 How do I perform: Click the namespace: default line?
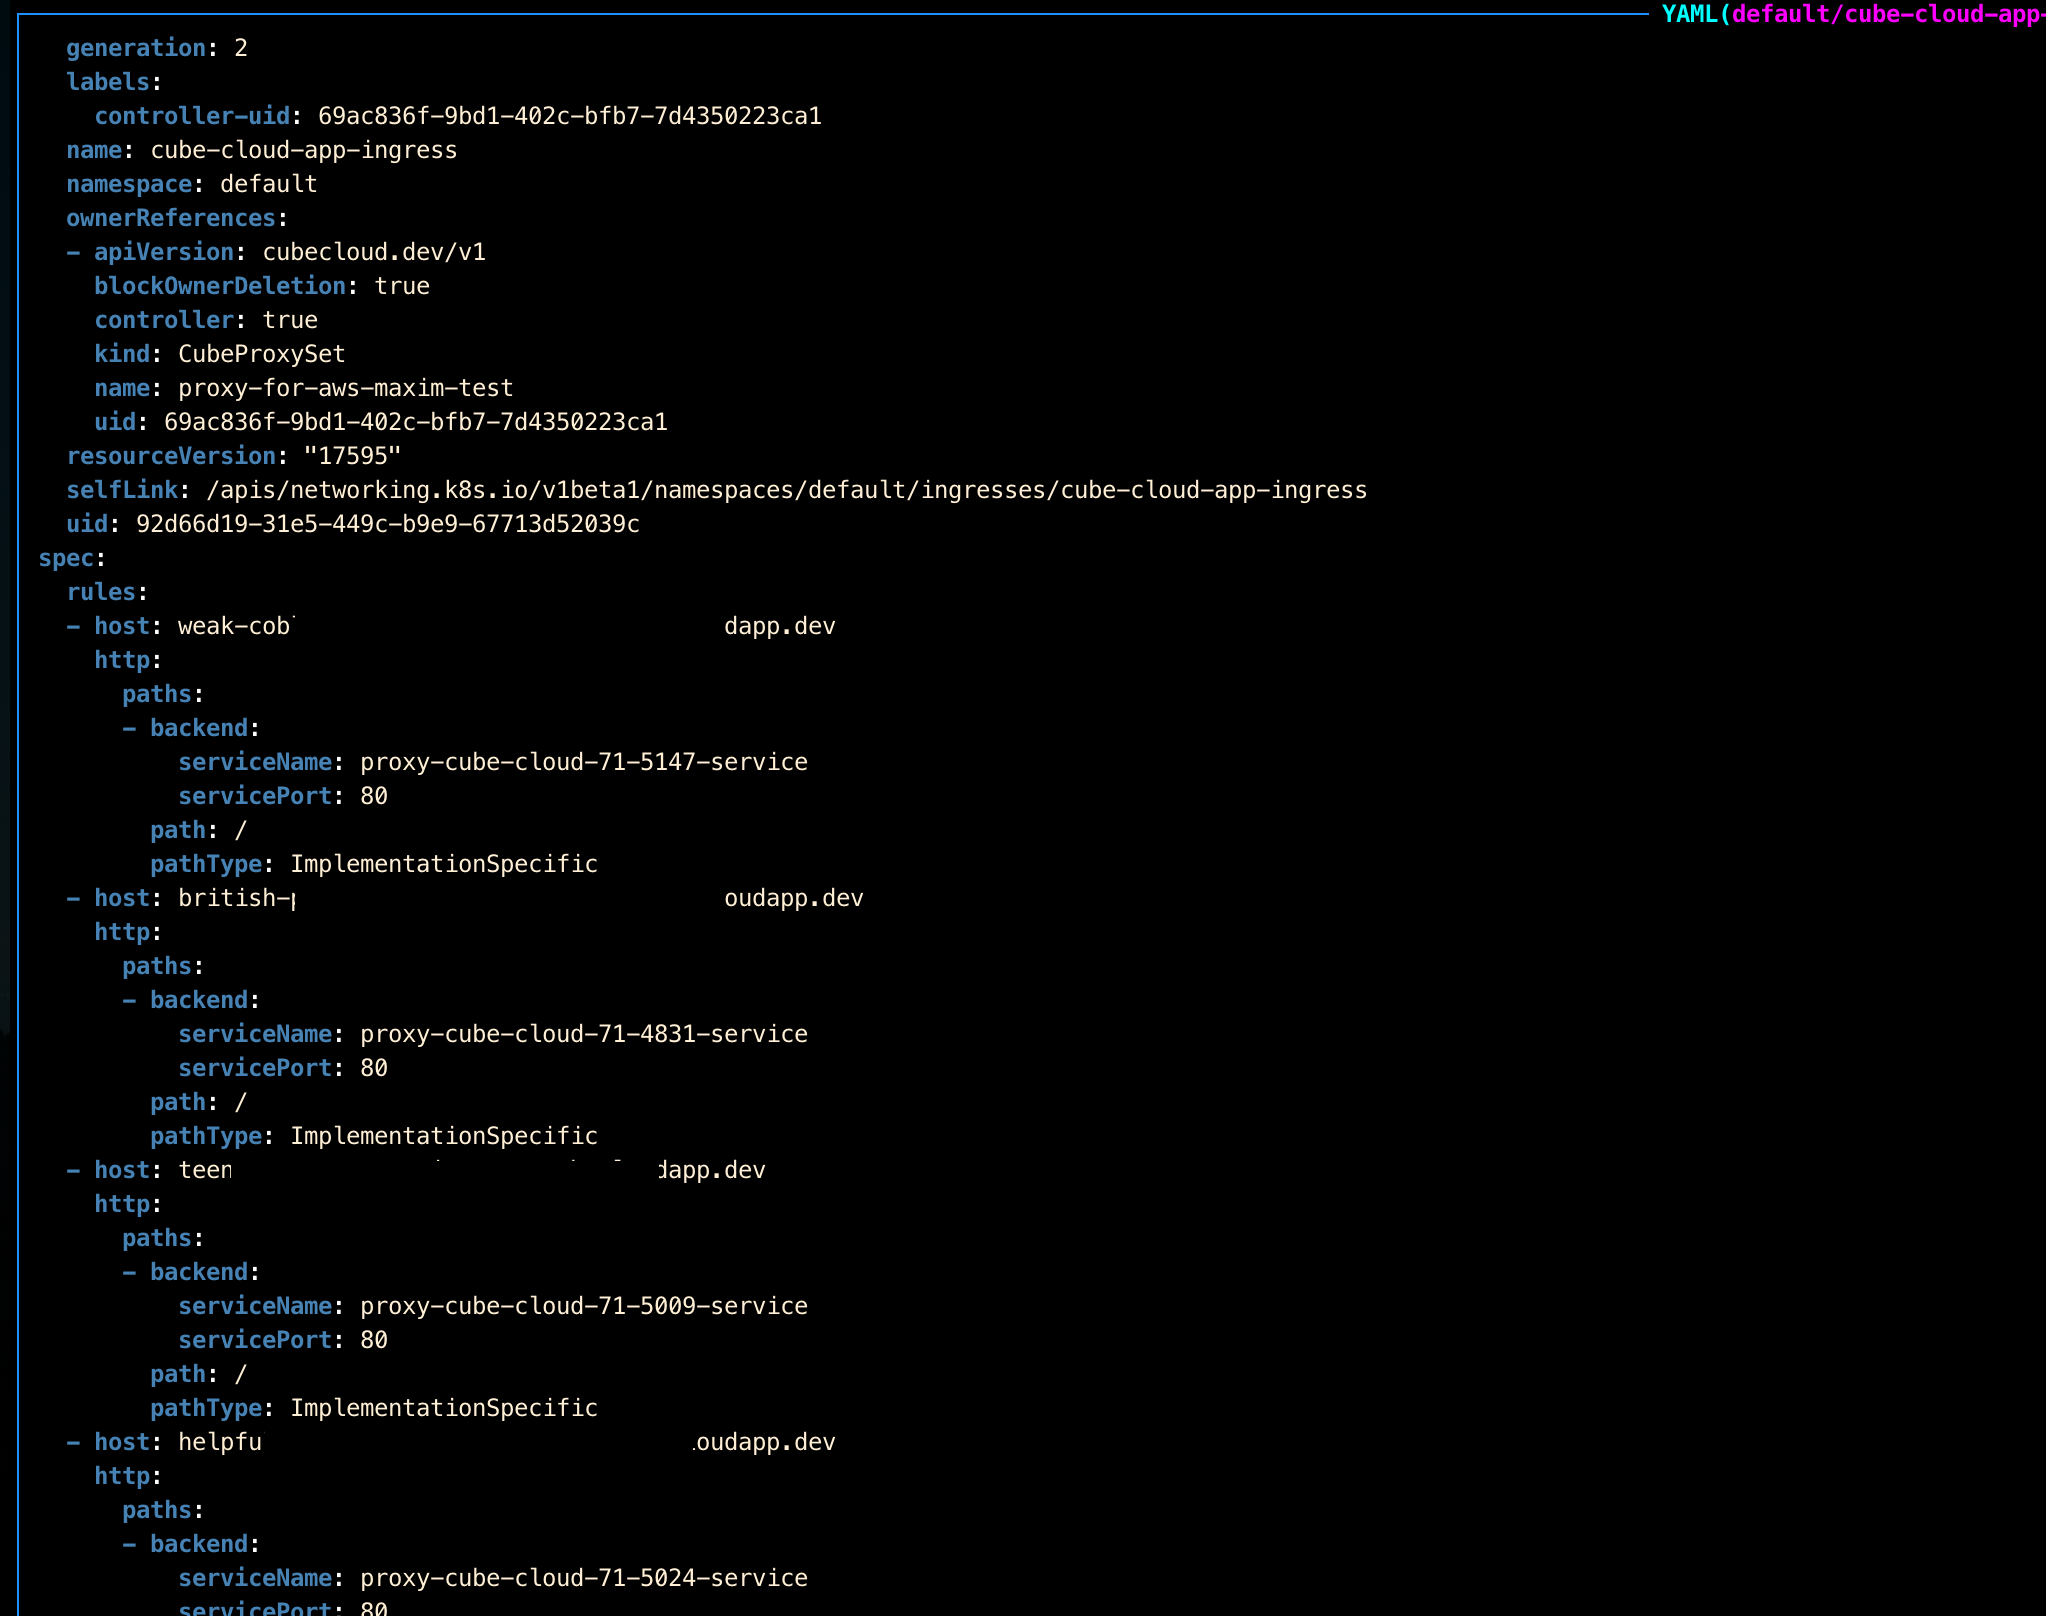(x=192, y=184)
